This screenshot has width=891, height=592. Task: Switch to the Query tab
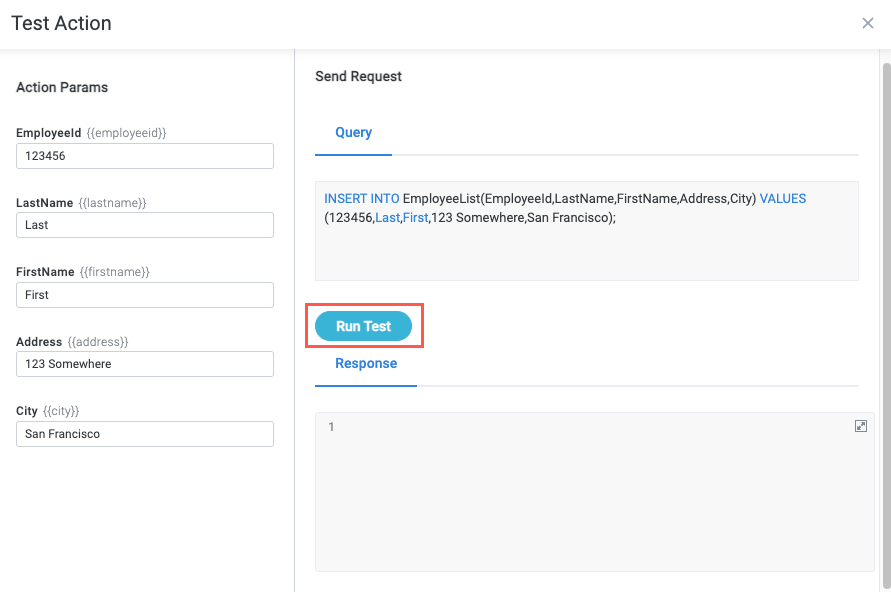point(353,132)
